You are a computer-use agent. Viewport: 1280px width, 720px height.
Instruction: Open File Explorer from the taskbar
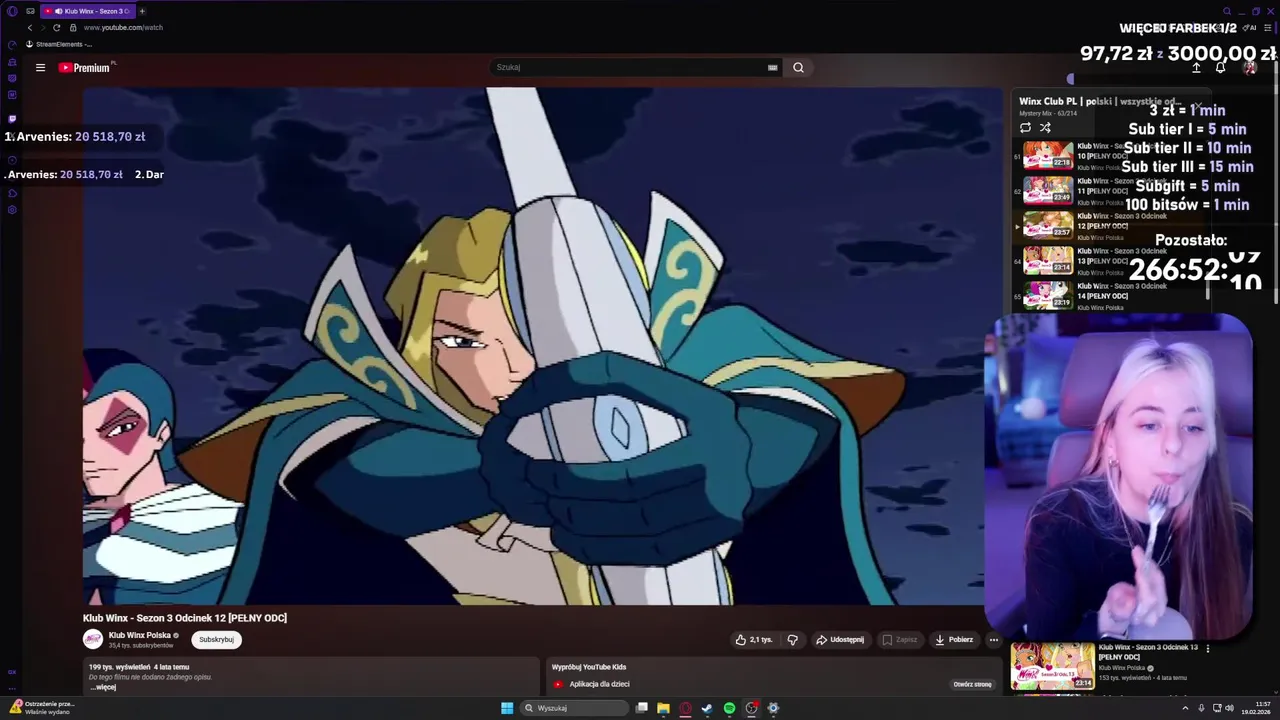663,708
